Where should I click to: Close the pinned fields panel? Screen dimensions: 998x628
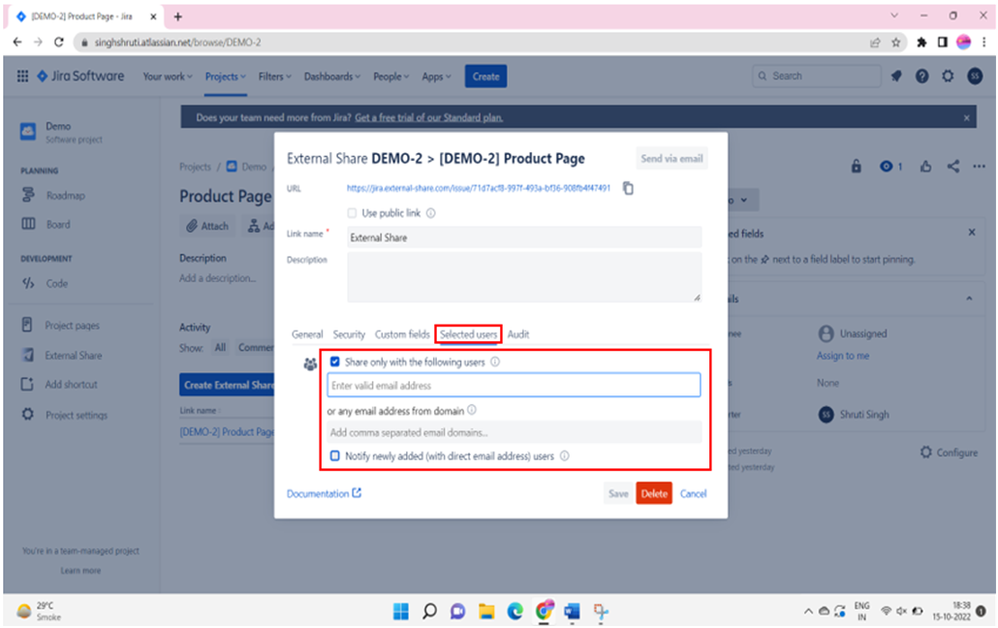(972, 232)
